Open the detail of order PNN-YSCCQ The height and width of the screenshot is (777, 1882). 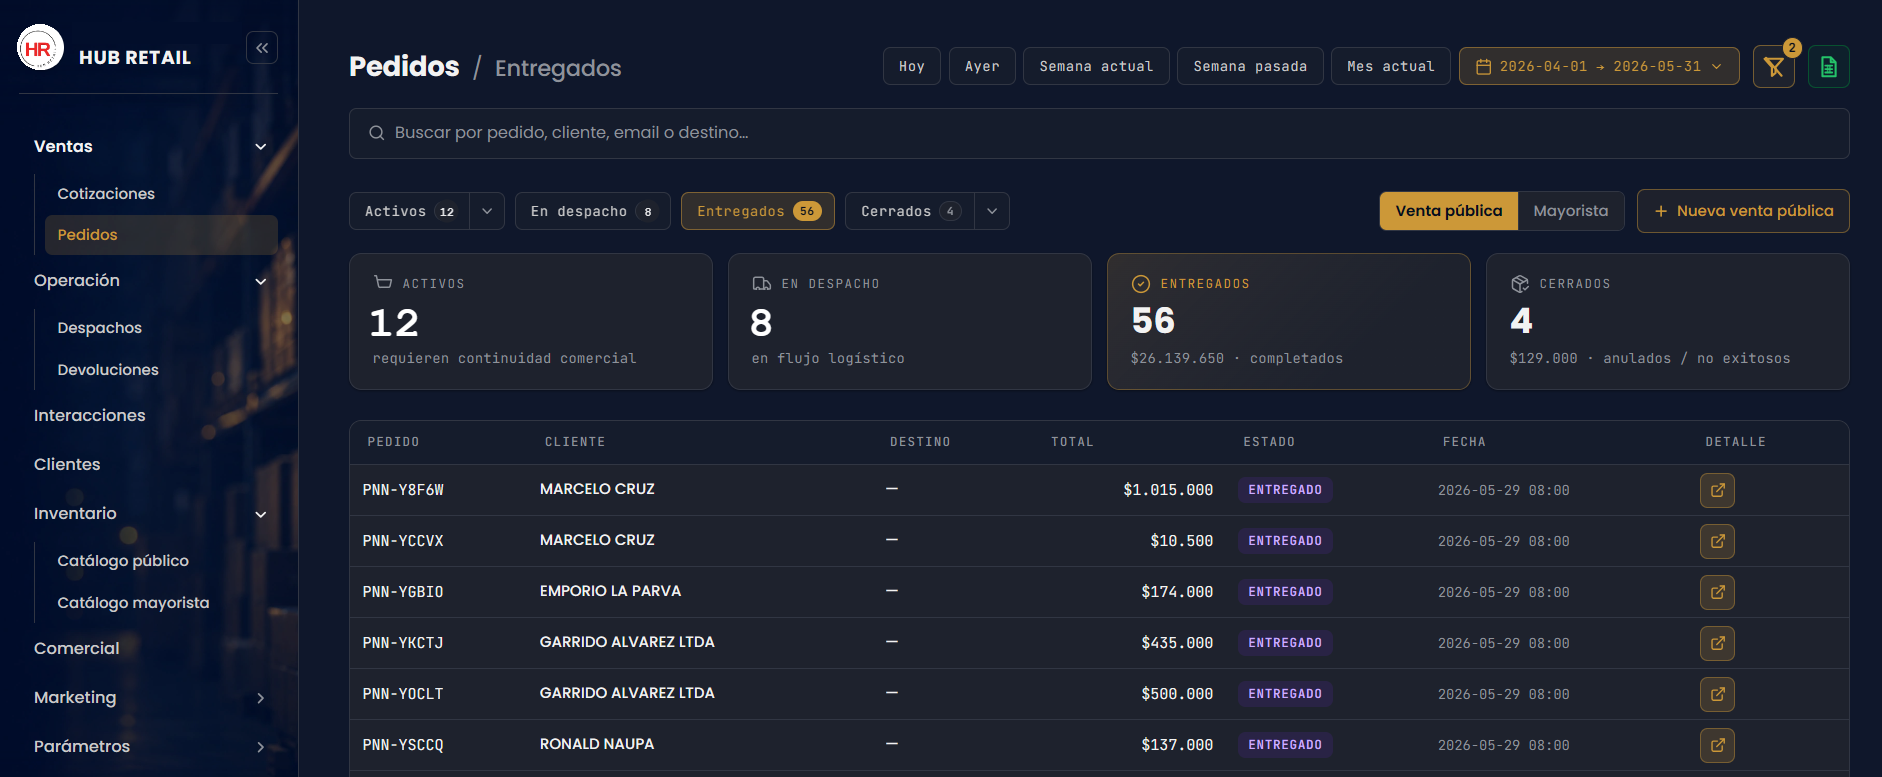pyautogui.click(x=1717, y=745)
